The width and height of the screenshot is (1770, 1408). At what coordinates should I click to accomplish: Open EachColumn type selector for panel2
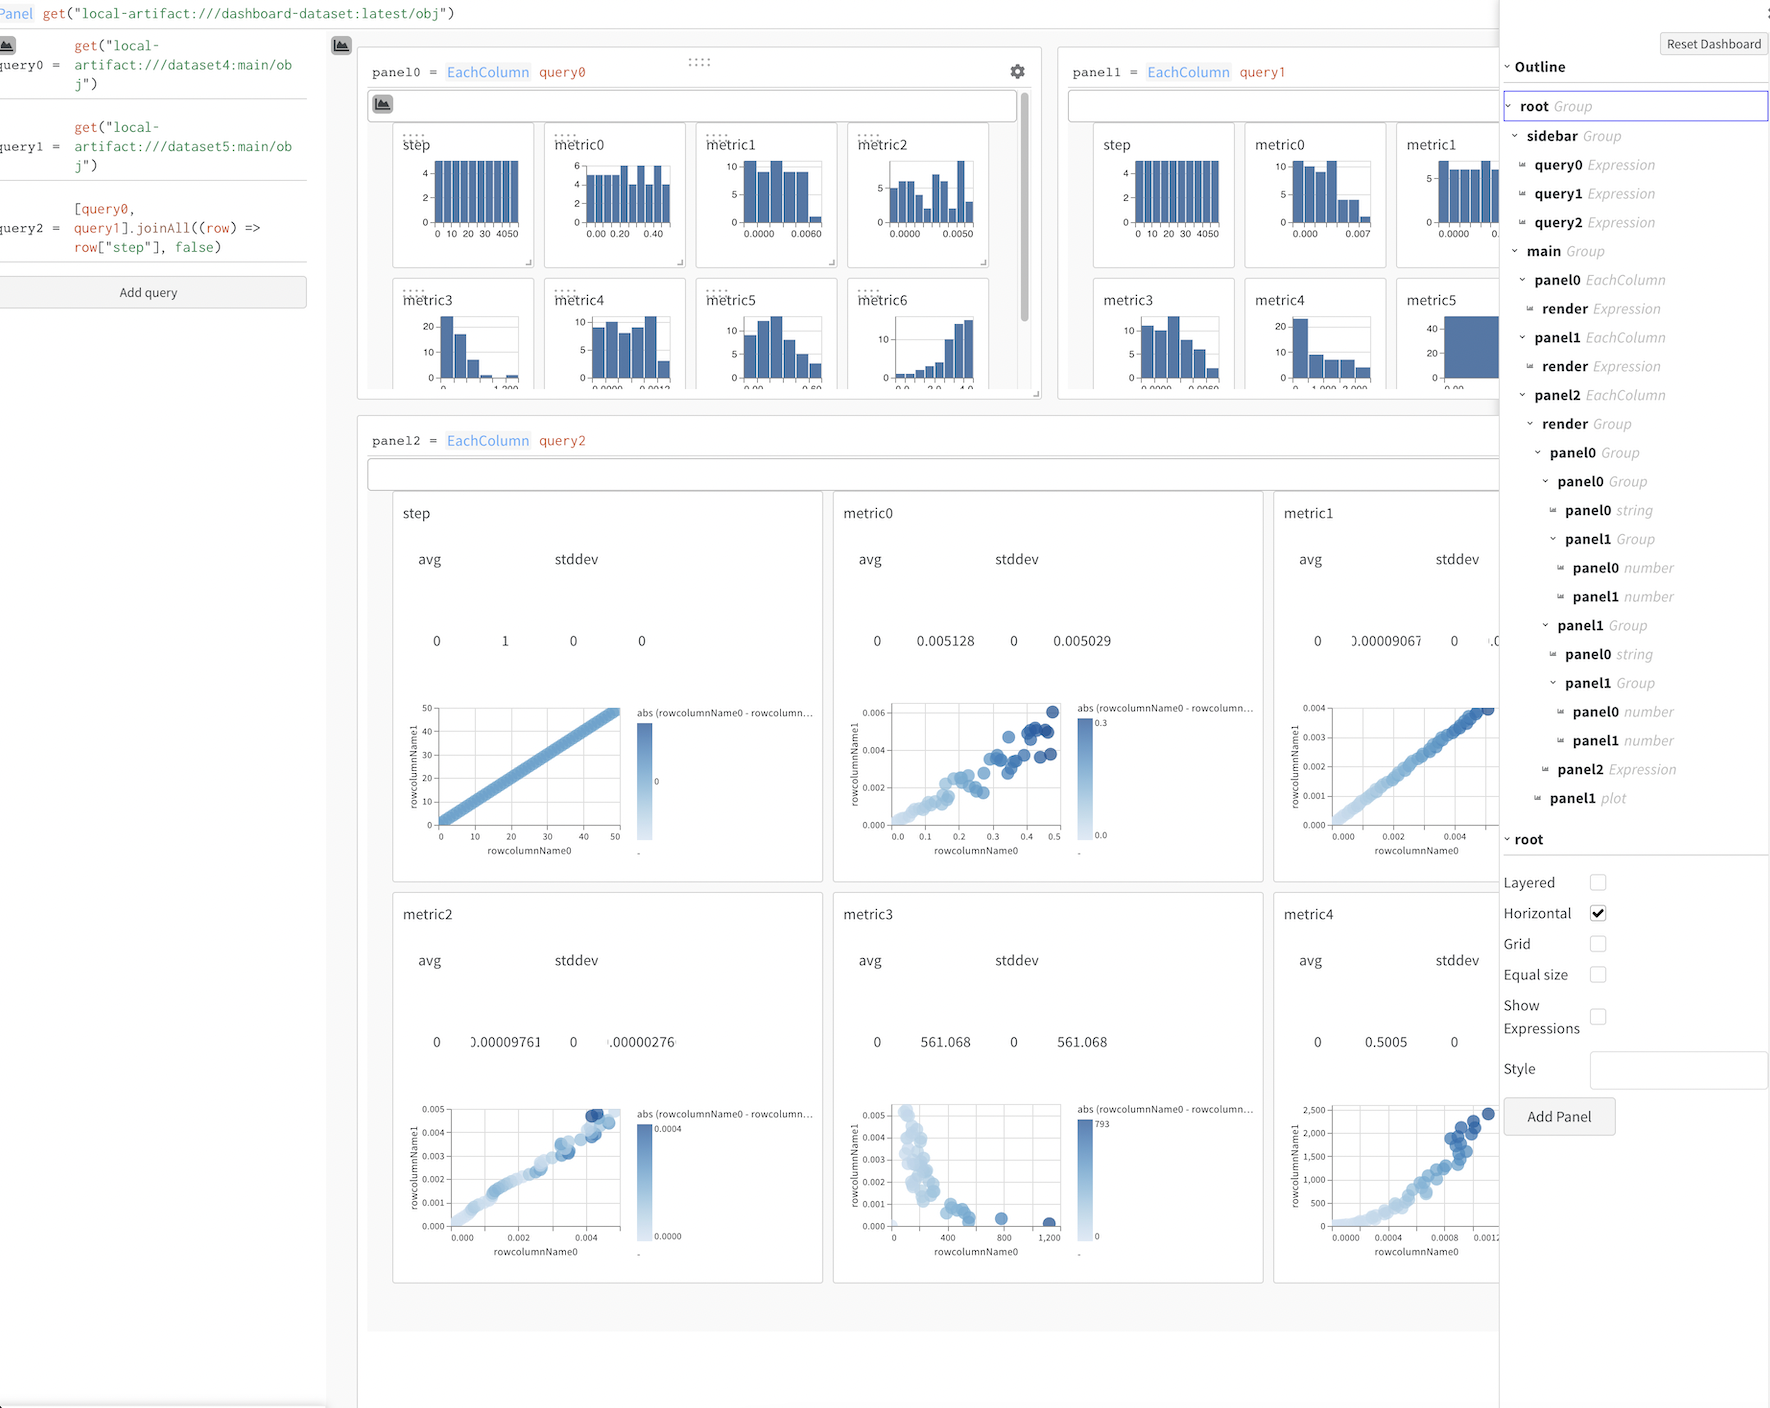tap(488, 441)
